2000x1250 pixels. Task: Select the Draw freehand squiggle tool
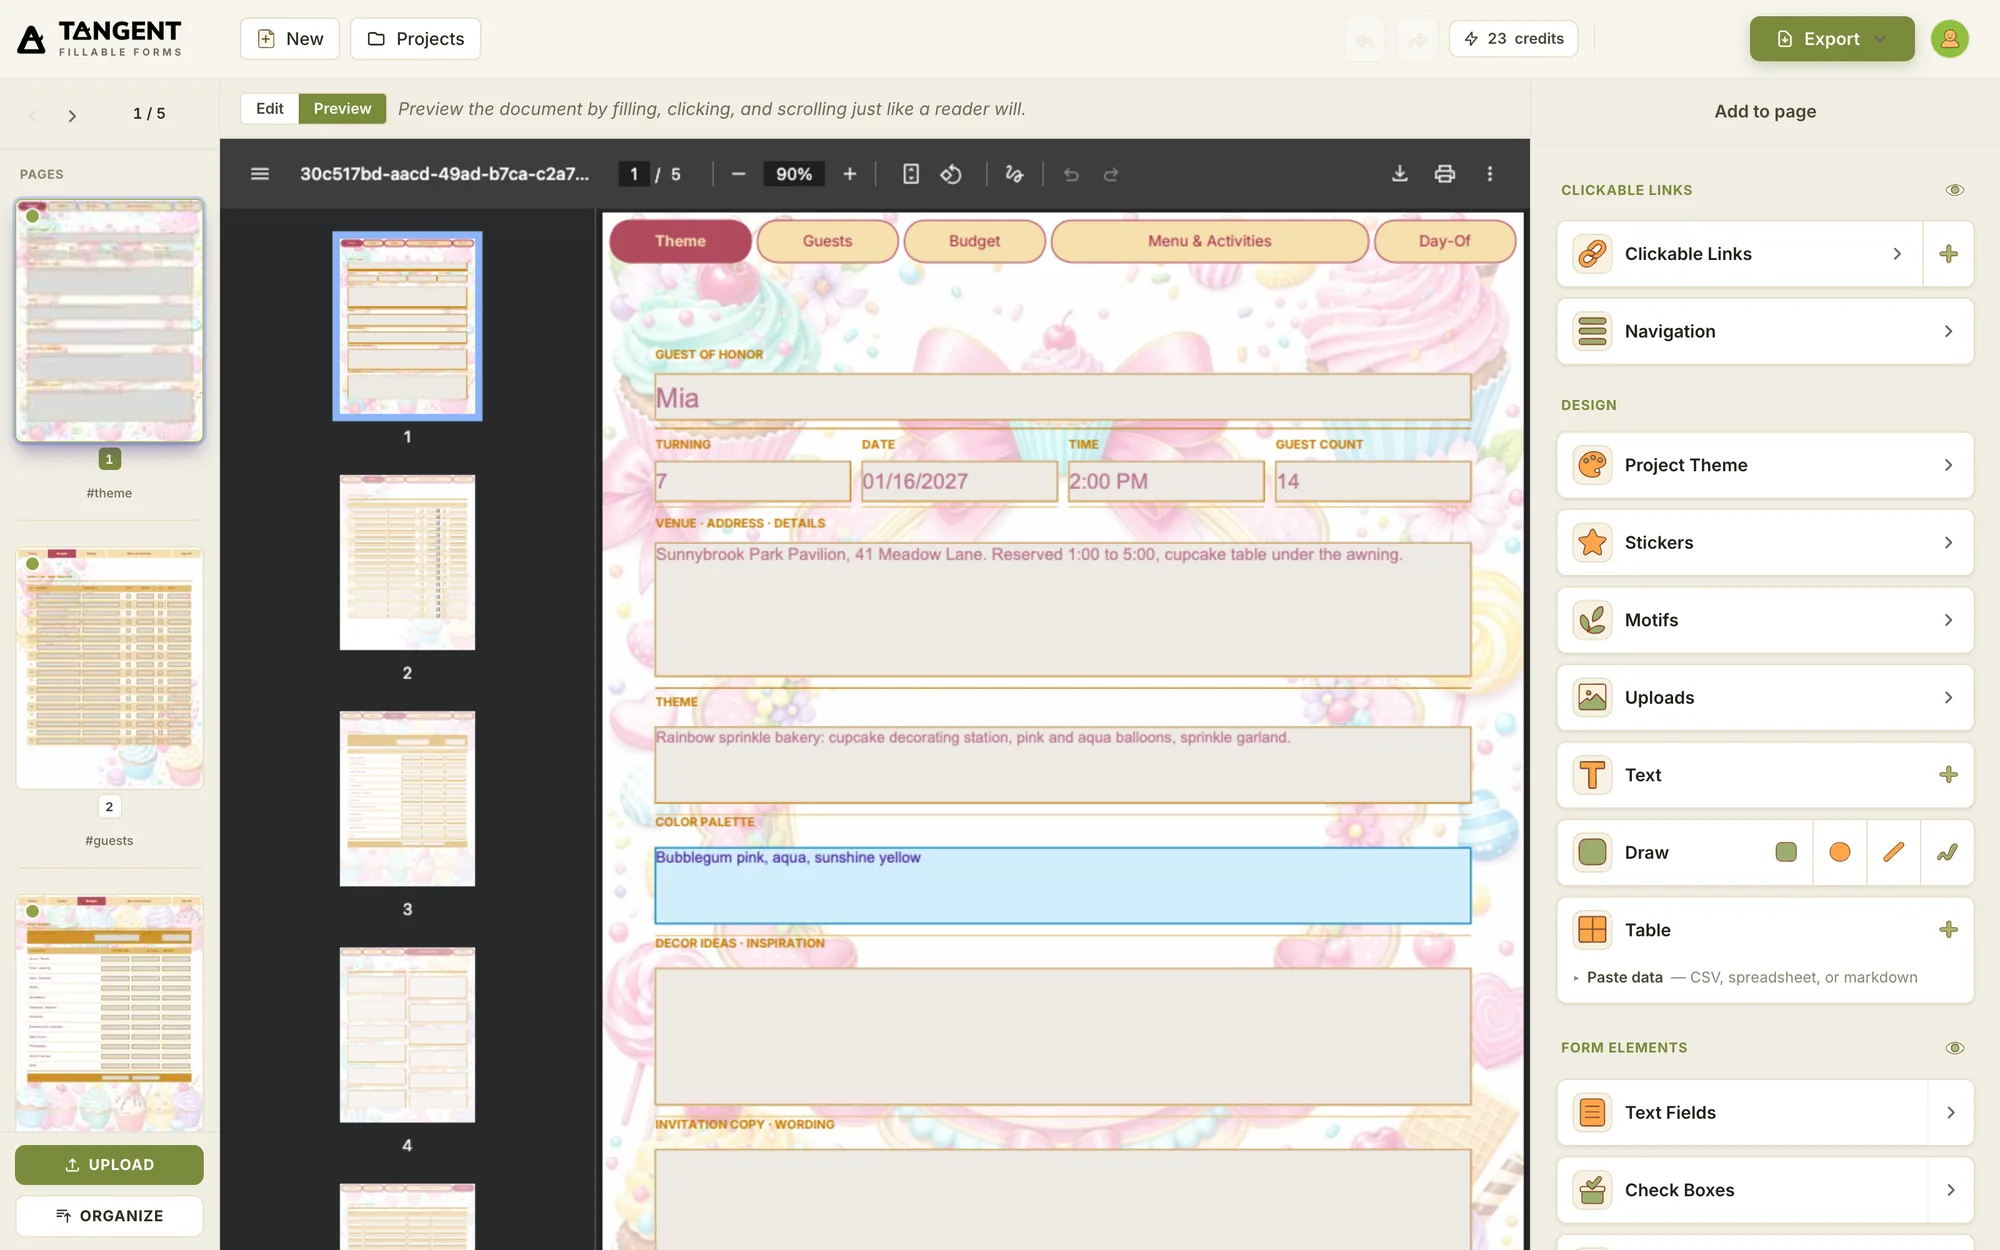click(x=1947, y=852)
